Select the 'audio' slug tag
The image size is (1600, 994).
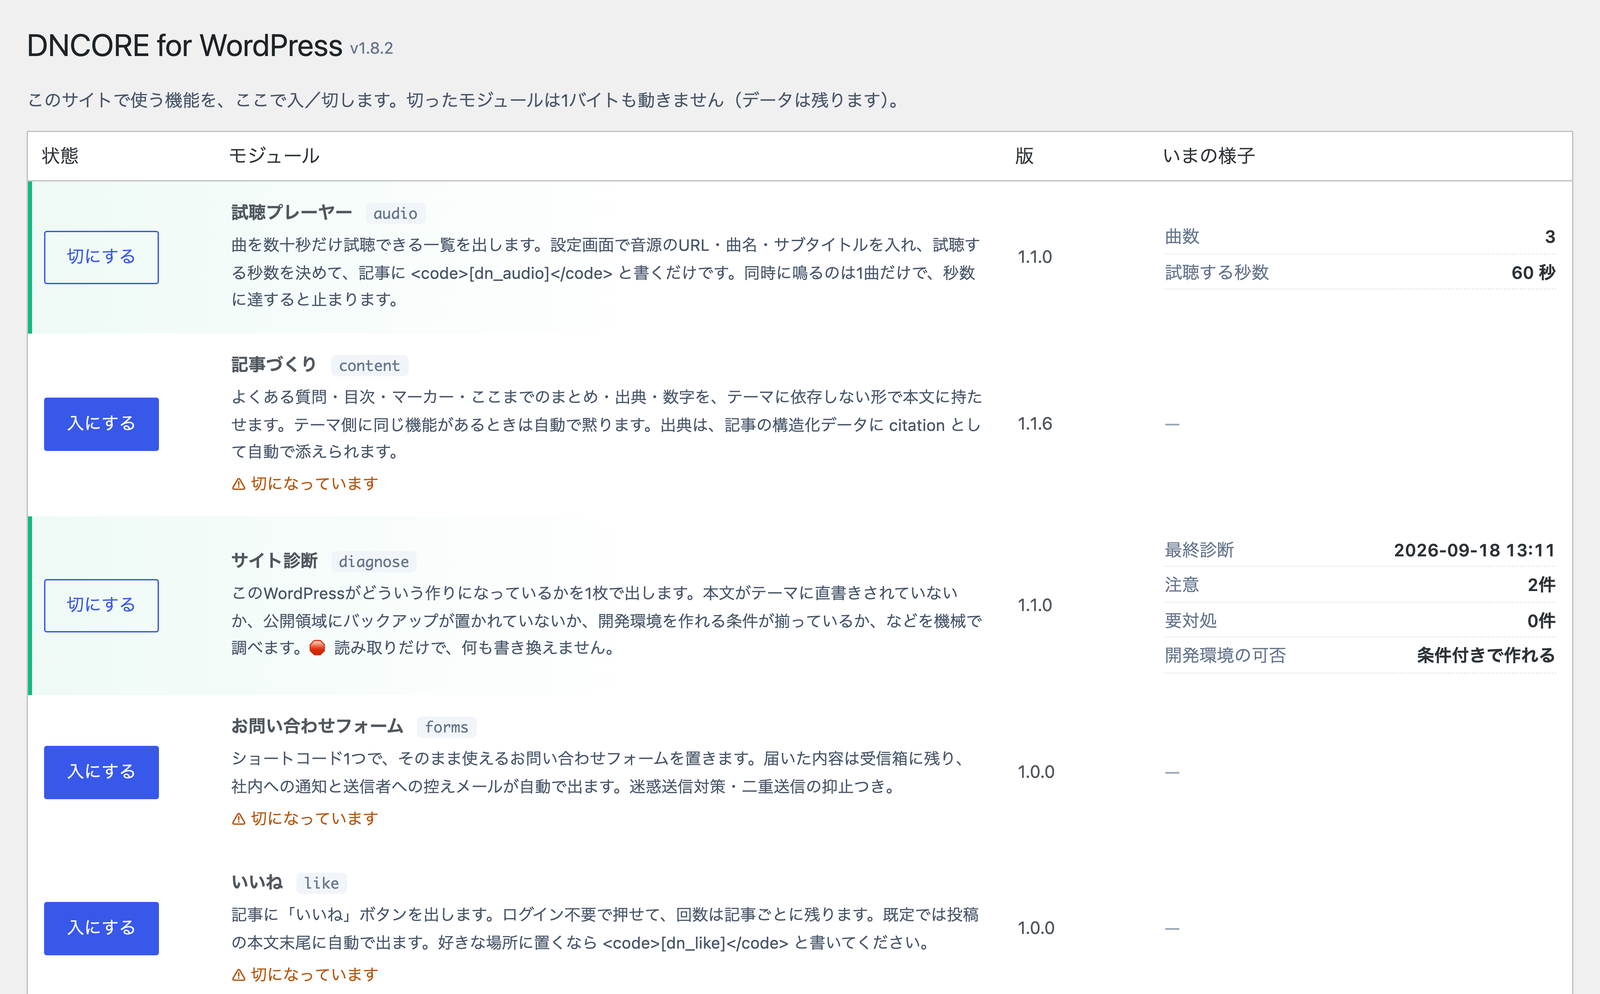395,213
